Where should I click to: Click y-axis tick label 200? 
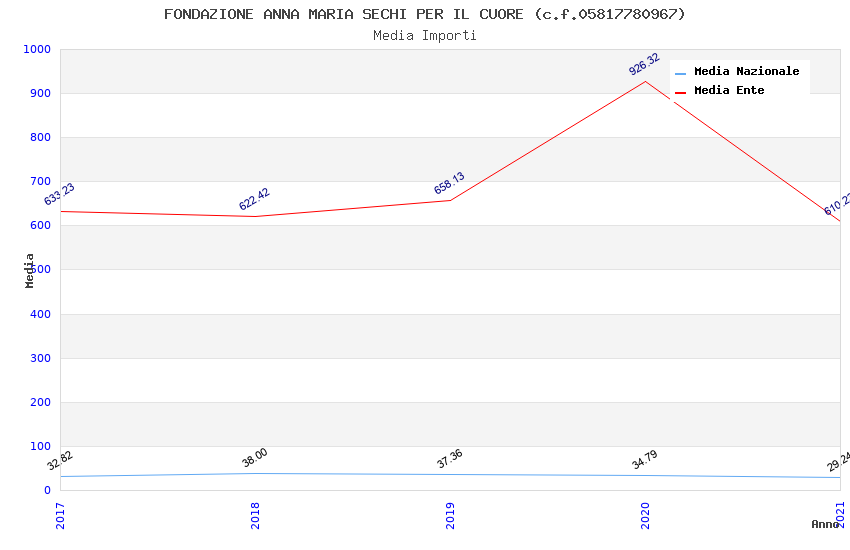pyautogui.click(x=41, y=402)
